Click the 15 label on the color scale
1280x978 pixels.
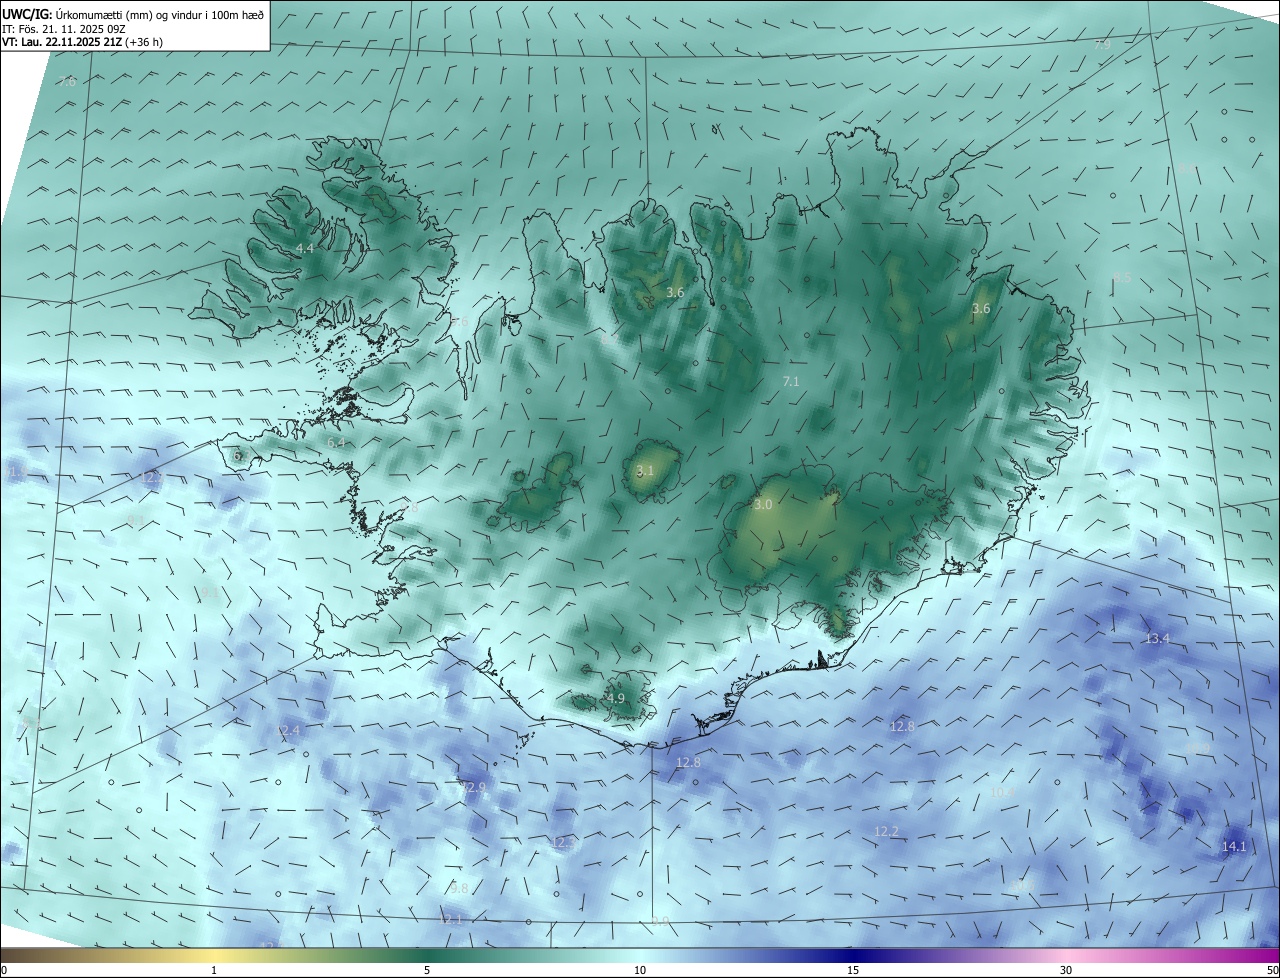coord(853,971)
